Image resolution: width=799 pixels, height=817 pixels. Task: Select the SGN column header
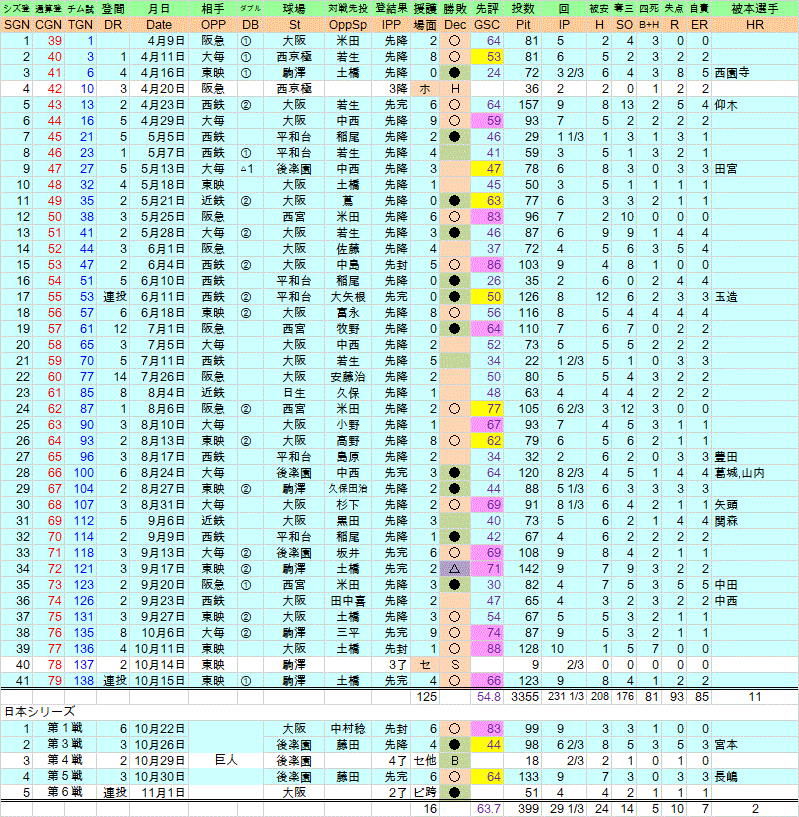[x=17, y=24]
